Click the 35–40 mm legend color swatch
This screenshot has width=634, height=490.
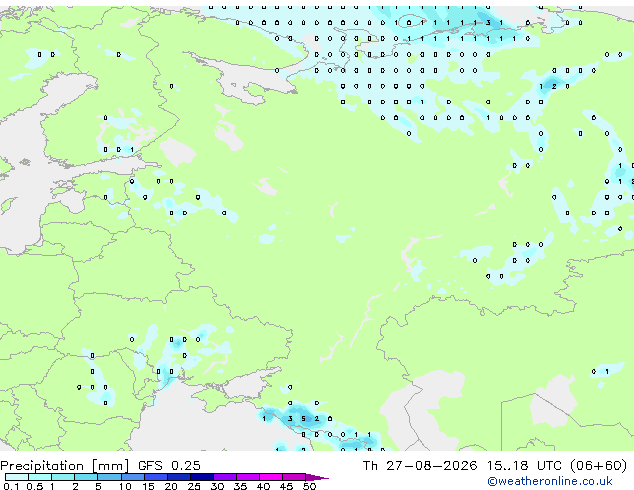coord(247,477)
